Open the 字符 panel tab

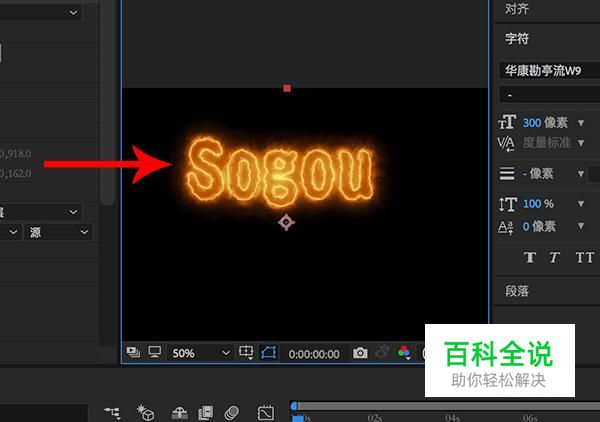tap(517, 39)
